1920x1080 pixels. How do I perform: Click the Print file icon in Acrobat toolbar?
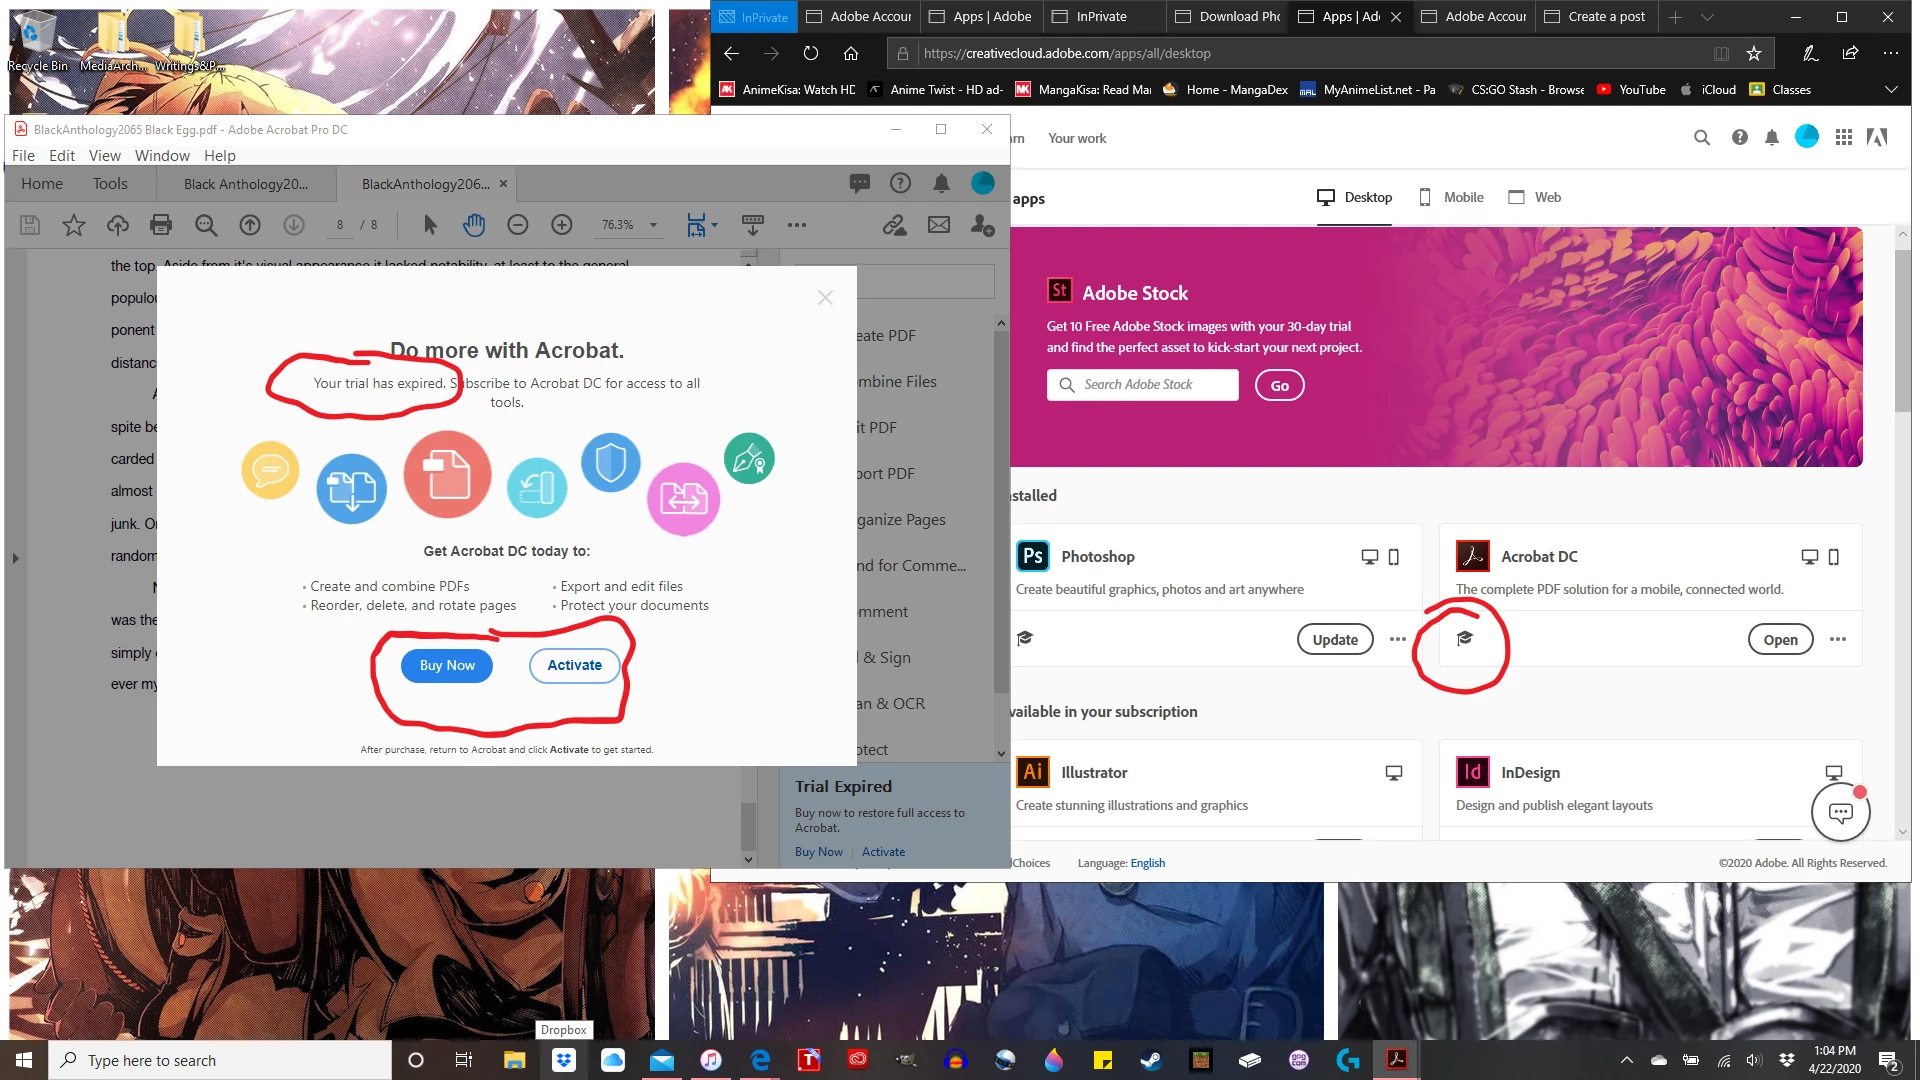pos(161,225)
